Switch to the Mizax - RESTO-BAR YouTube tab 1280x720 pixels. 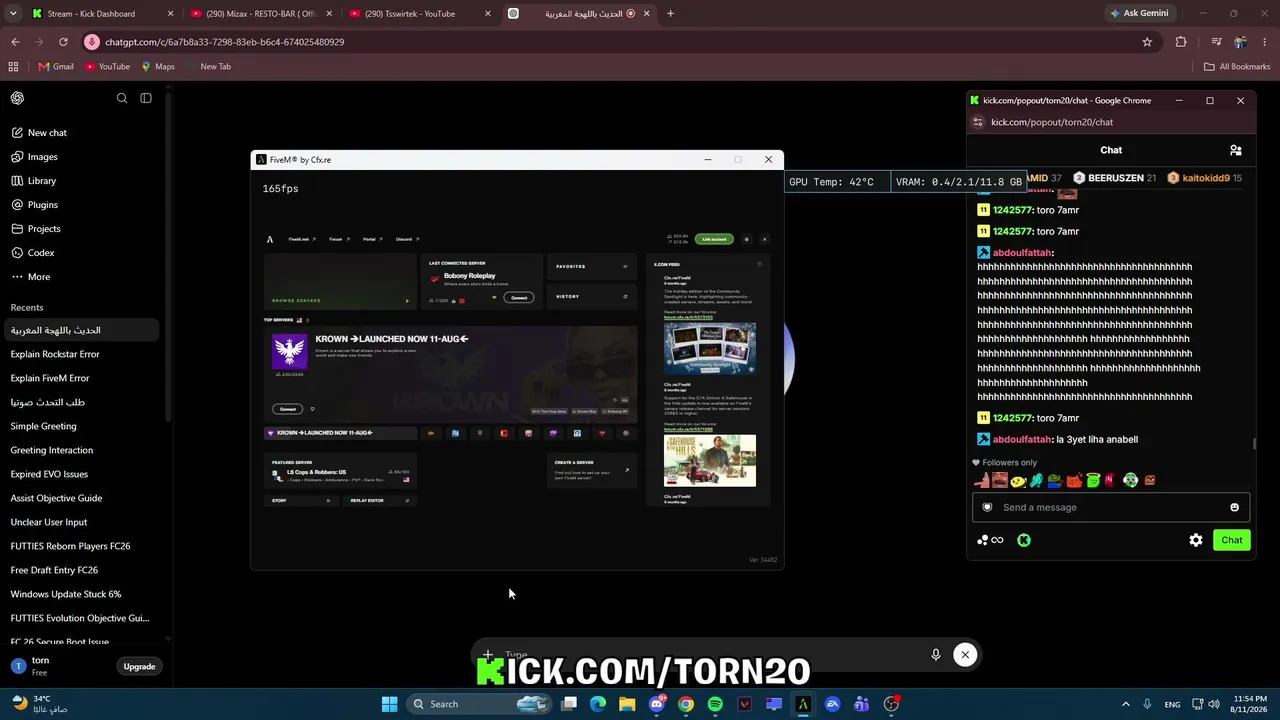coord(261,14)
